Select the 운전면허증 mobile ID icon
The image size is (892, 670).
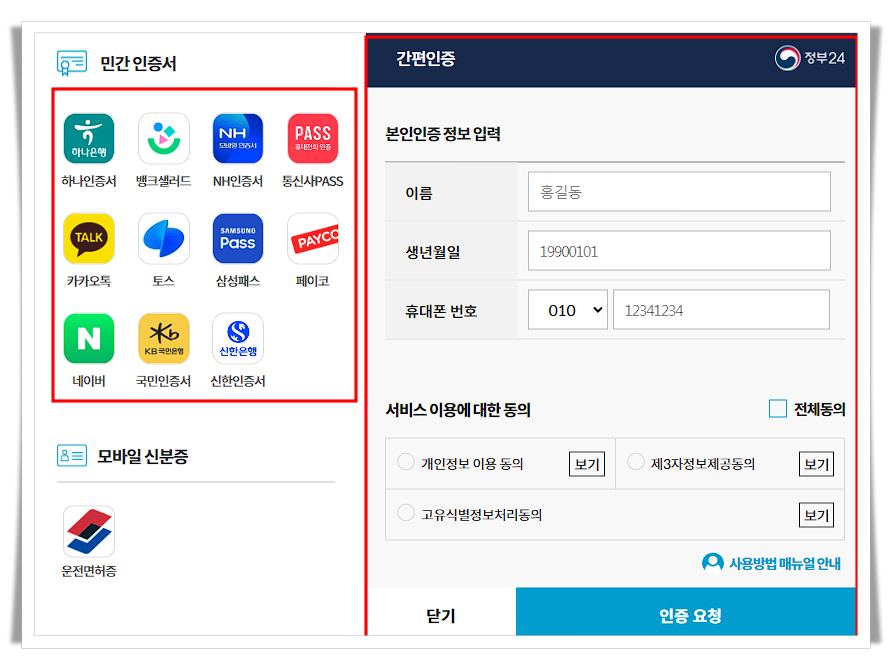tap(89, 531)
